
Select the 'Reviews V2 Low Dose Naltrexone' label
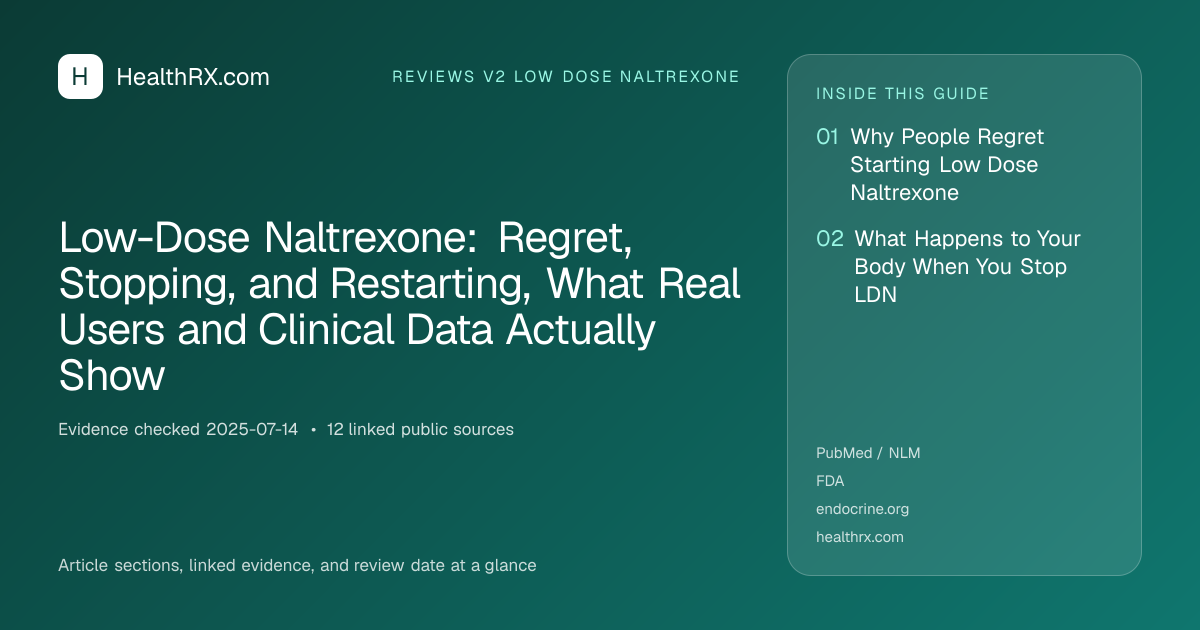click(x=566, y=77)
